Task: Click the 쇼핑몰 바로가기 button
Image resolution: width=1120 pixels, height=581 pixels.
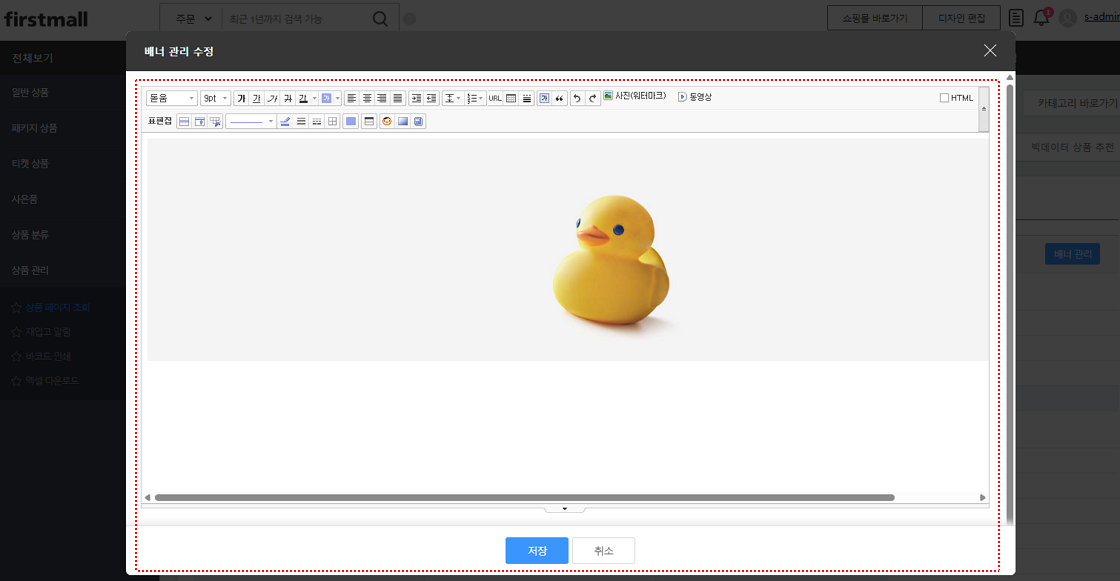Action: 874,18
